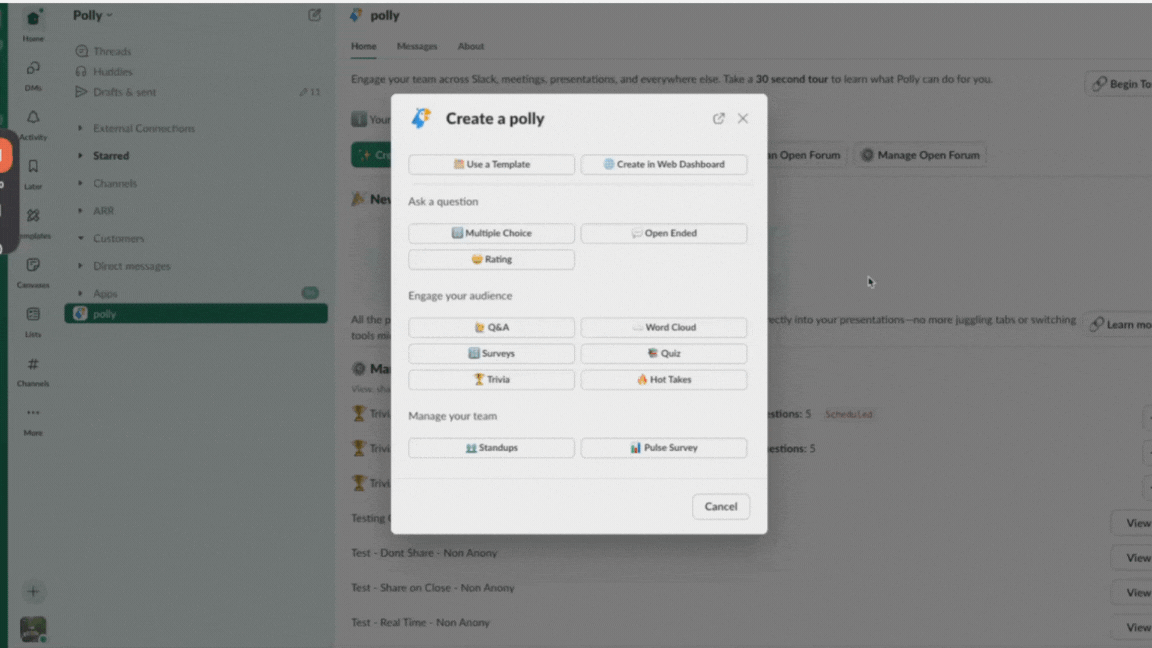Screen dimensions: 1152x648
Task: Open the user profile avatar
Action: 33,629
